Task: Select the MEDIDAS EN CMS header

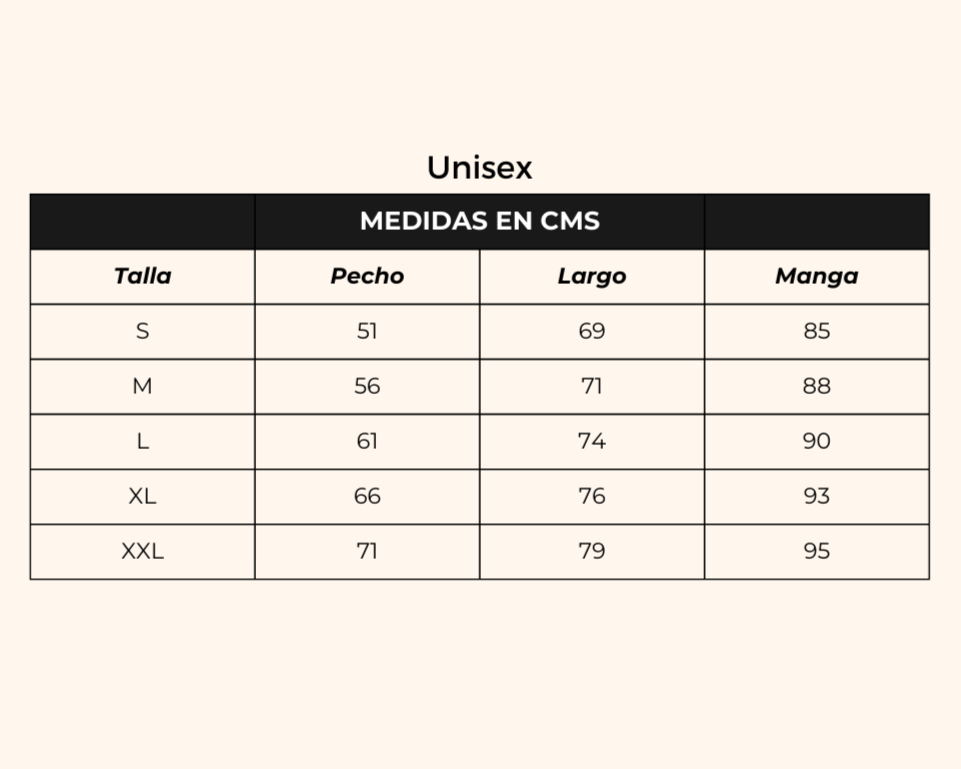Action: point(479,221)
